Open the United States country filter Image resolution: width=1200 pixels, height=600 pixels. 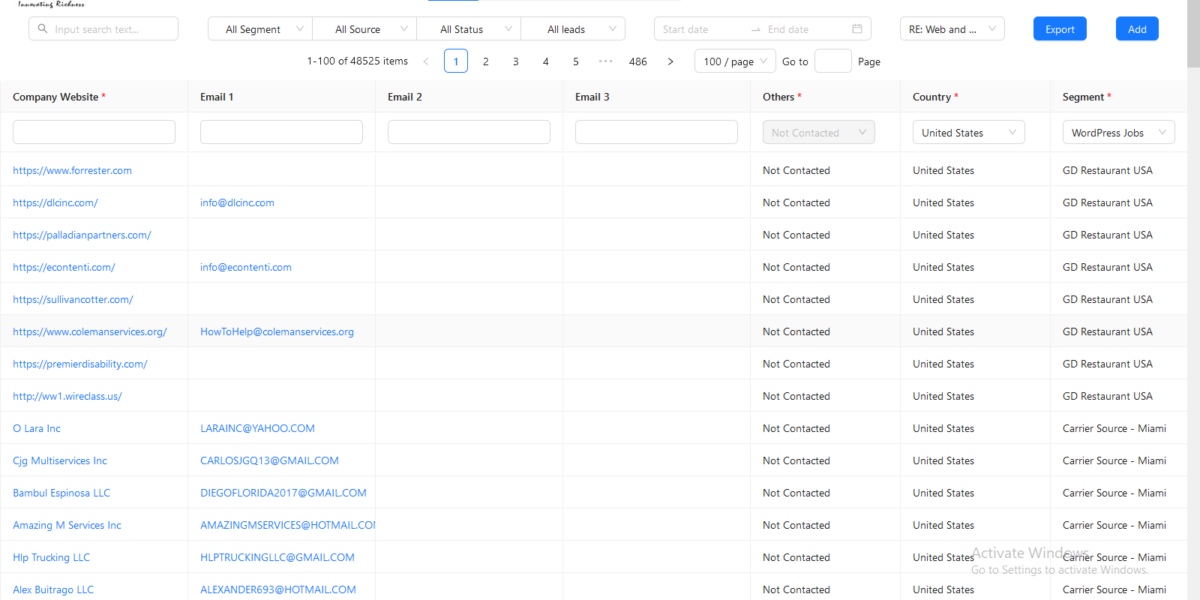[x=968, y=133]
